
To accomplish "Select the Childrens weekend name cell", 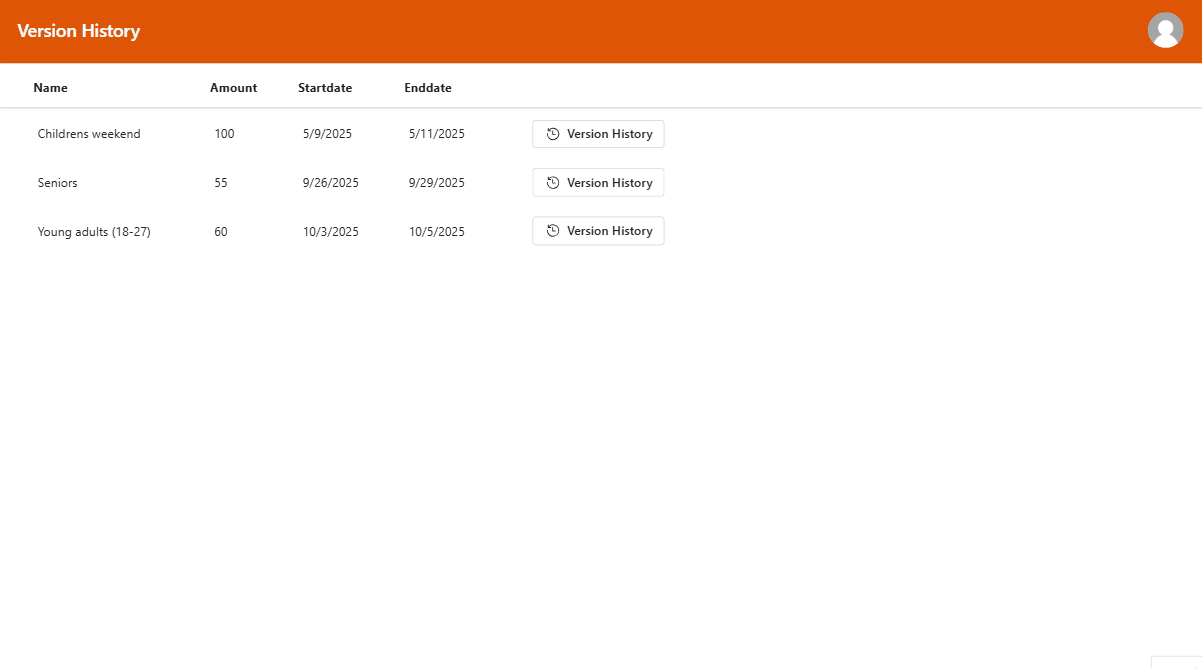I will (89, 134).
